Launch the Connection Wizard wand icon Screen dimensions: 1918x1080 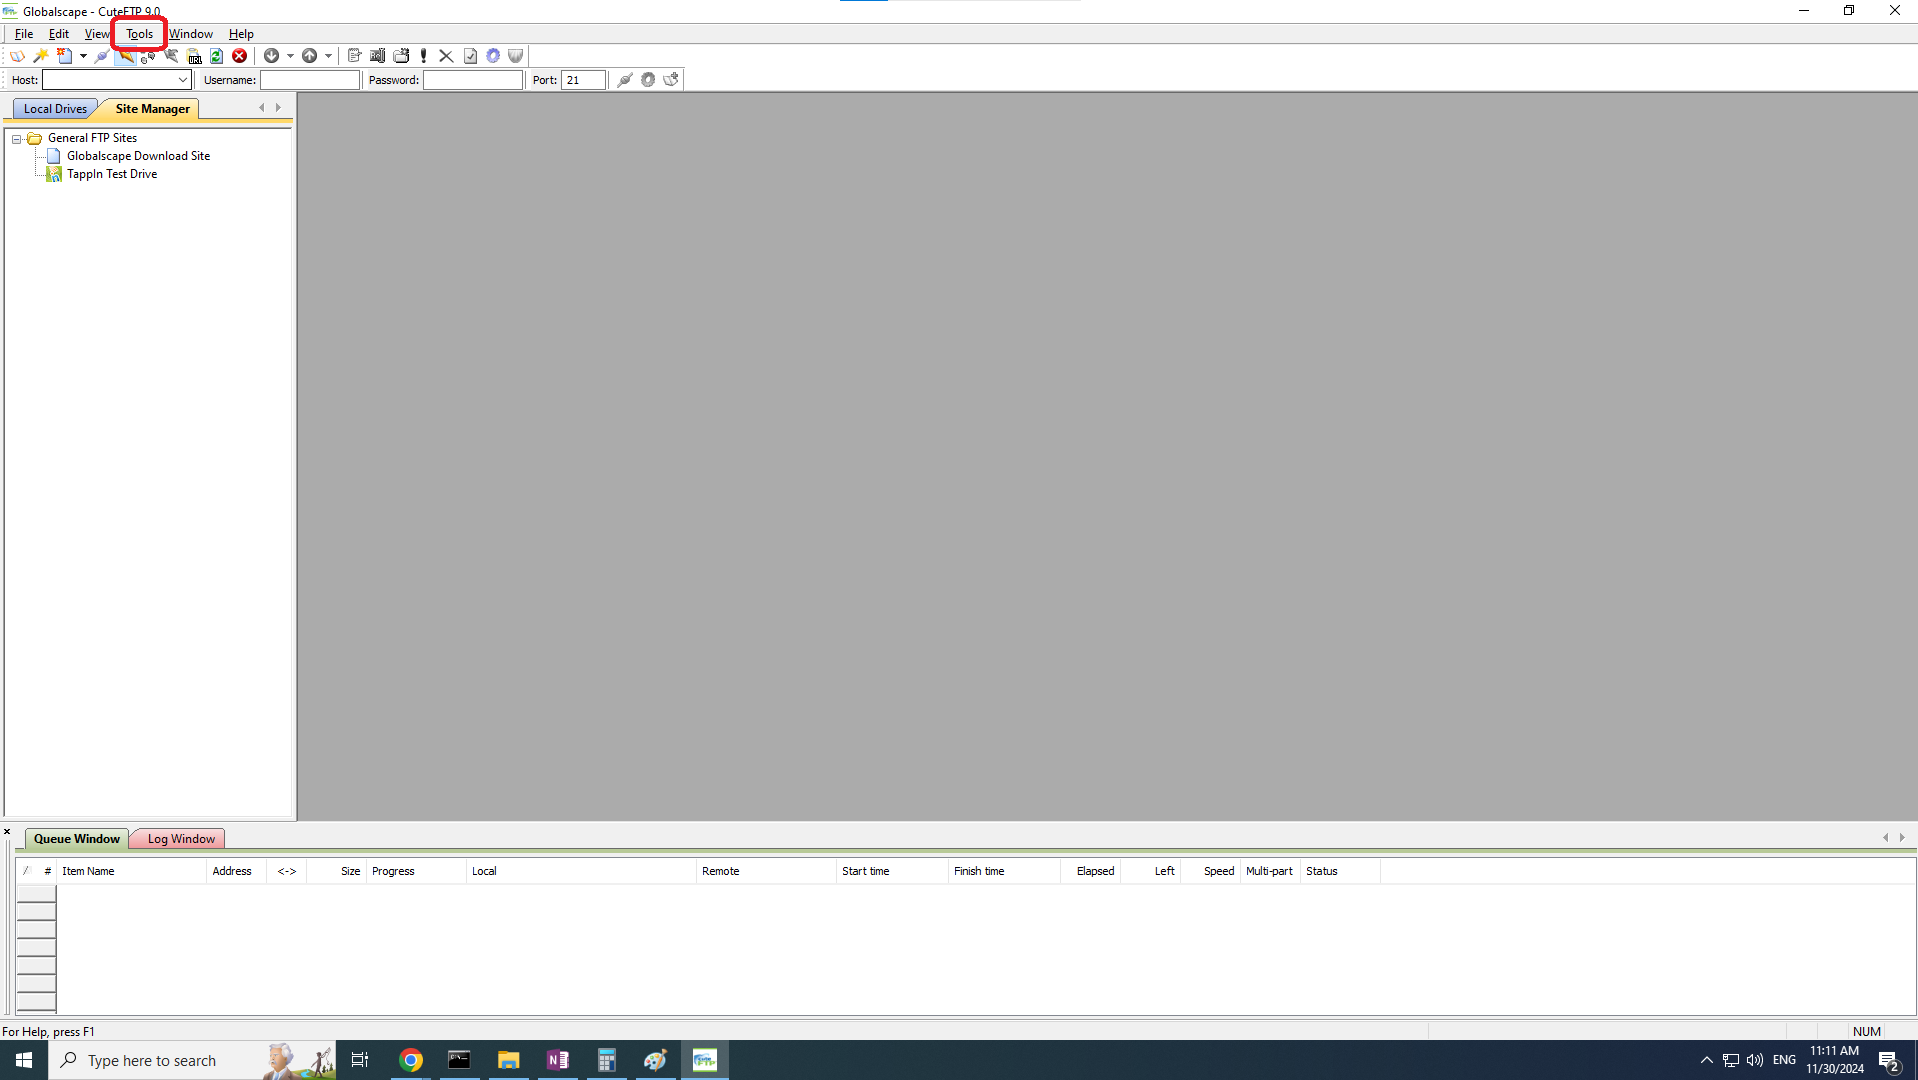pos(41,56)
